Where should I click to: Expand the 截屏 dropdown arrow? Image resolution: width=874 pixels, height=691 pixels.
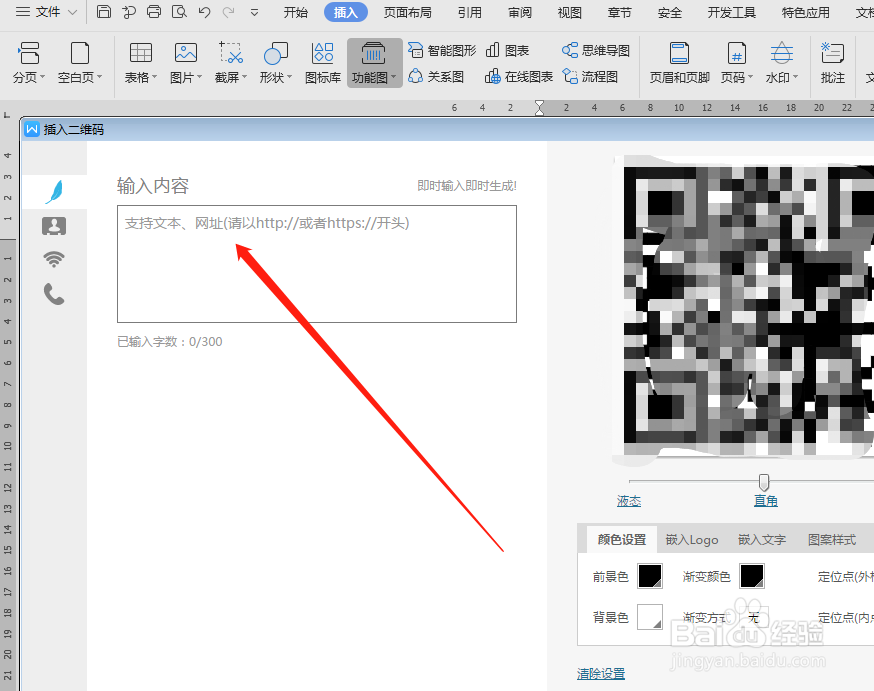244,77
